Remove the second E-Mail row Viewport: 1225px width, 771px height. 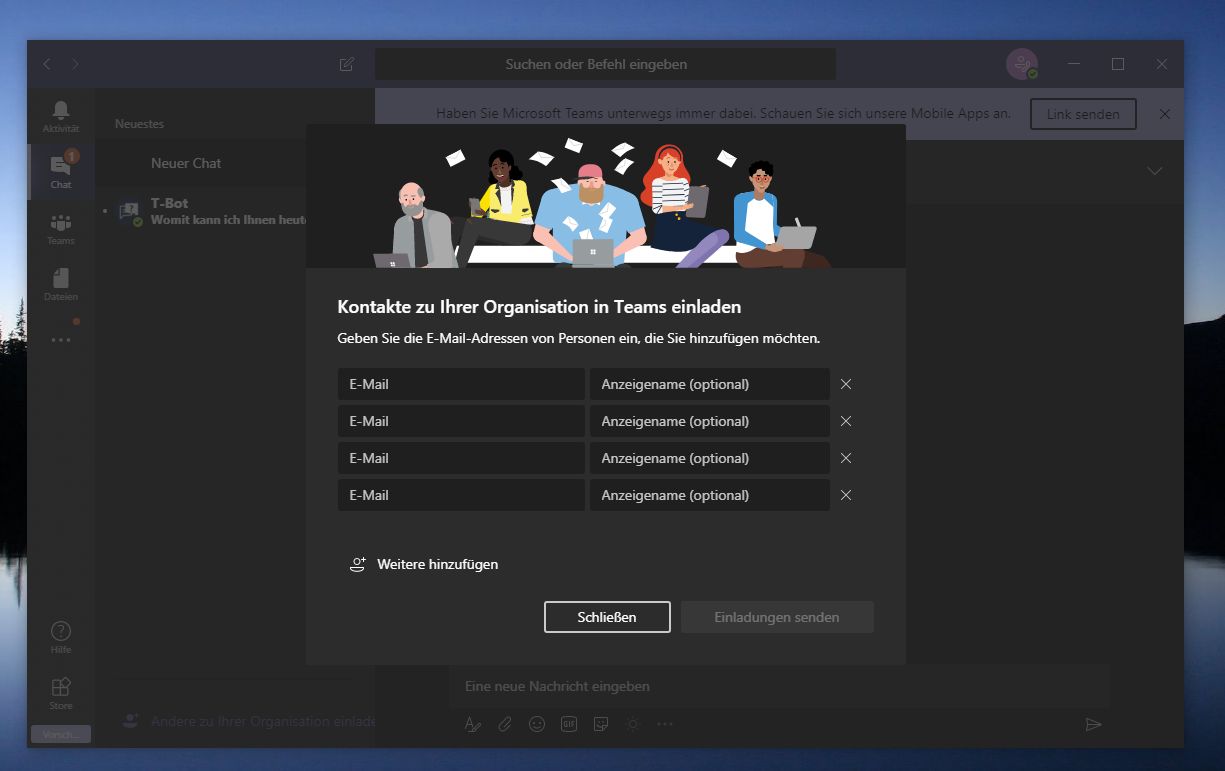846,421
